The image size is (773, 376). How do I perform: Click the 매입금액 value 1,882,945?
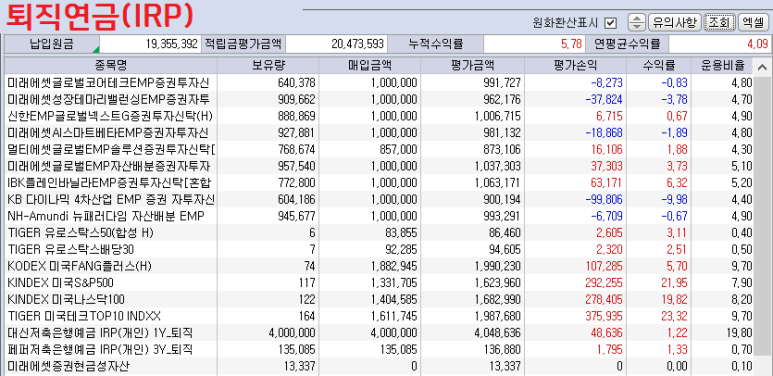(394, 267)
